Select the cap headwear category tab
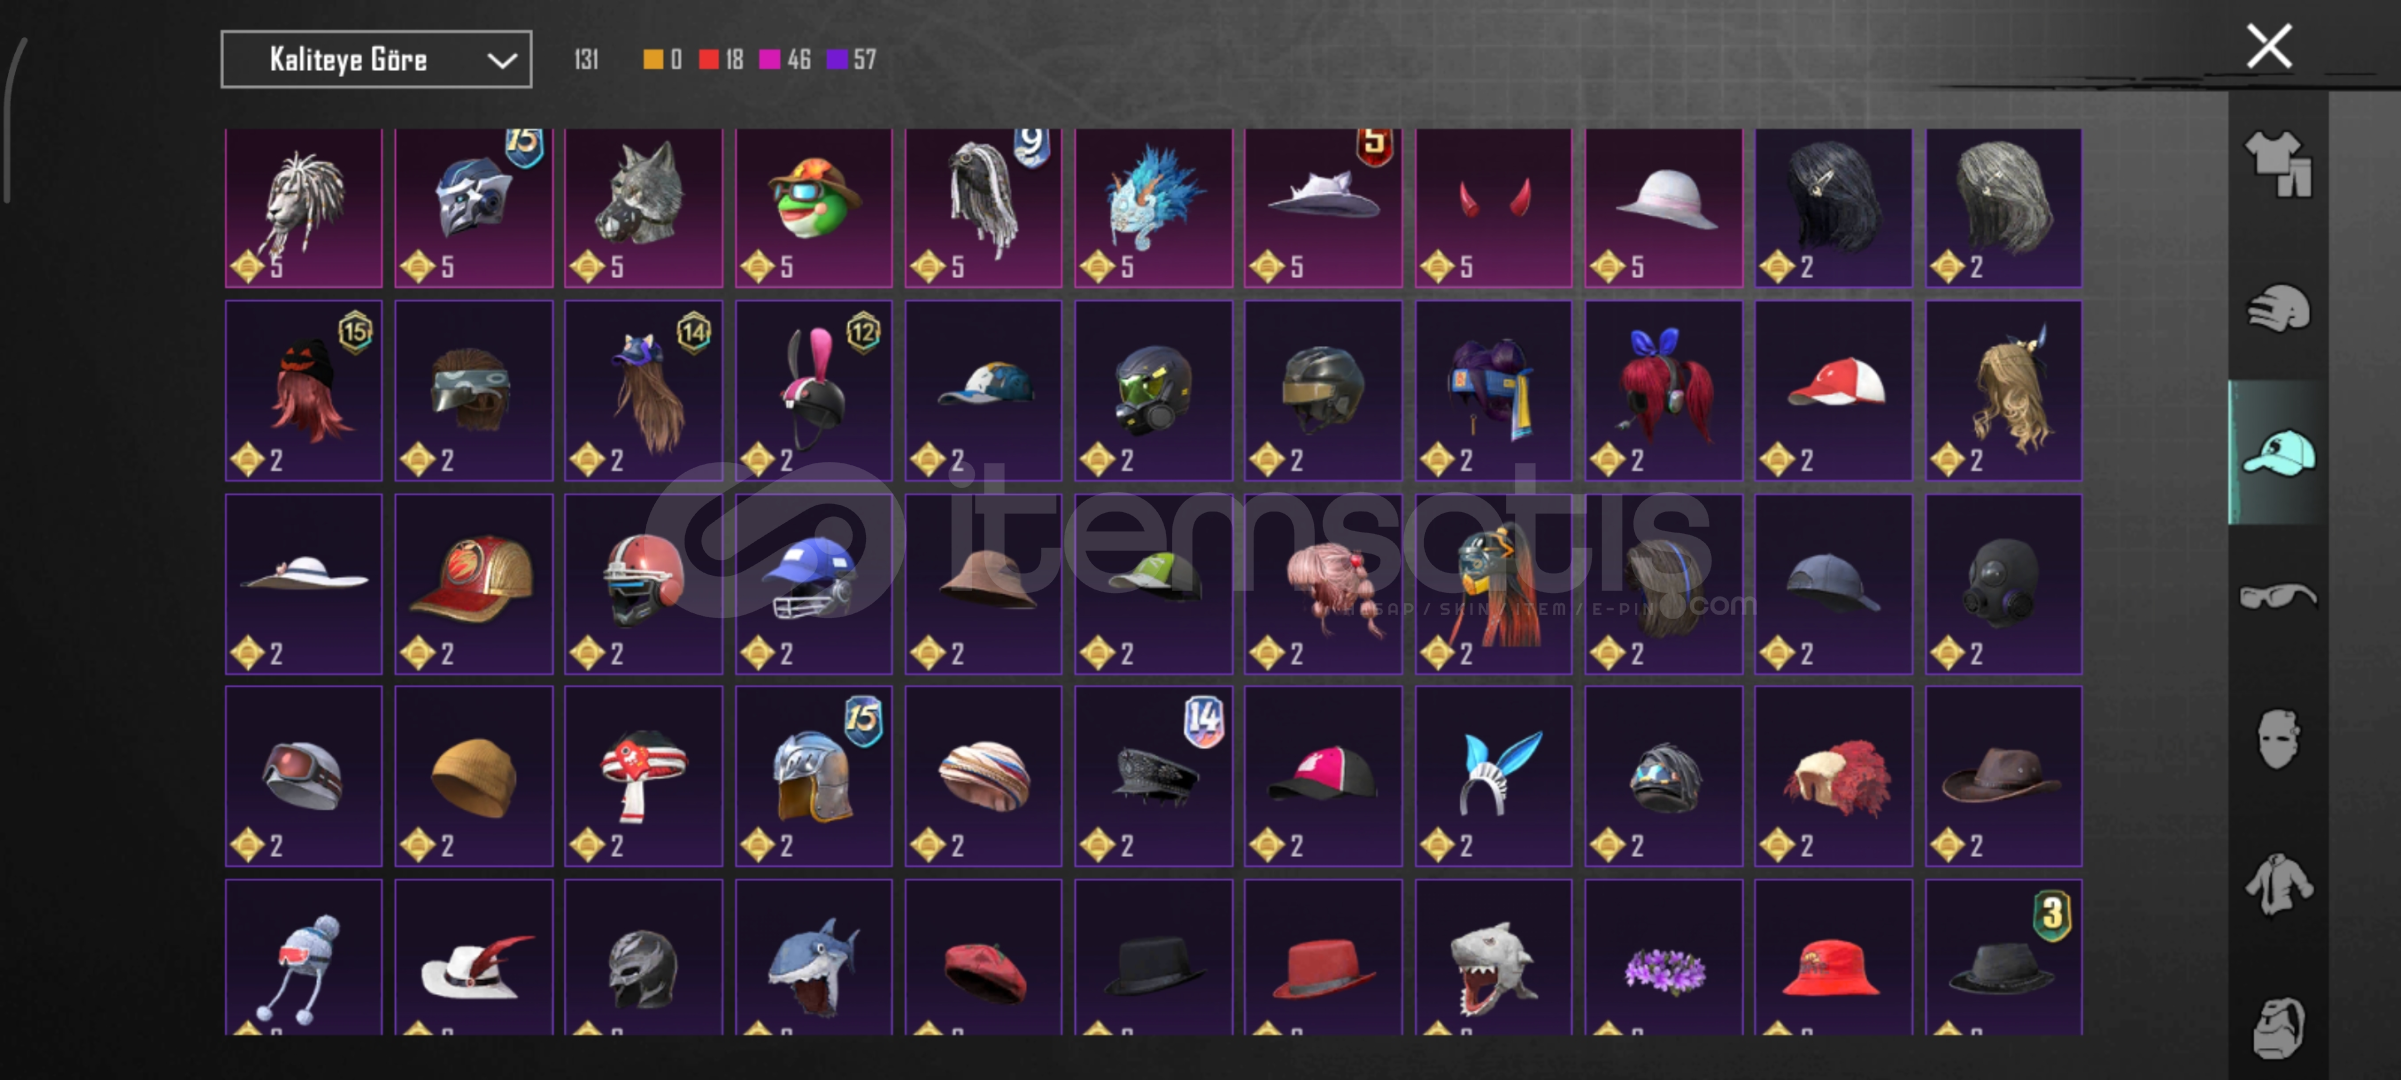 [x=2278, y=453]
